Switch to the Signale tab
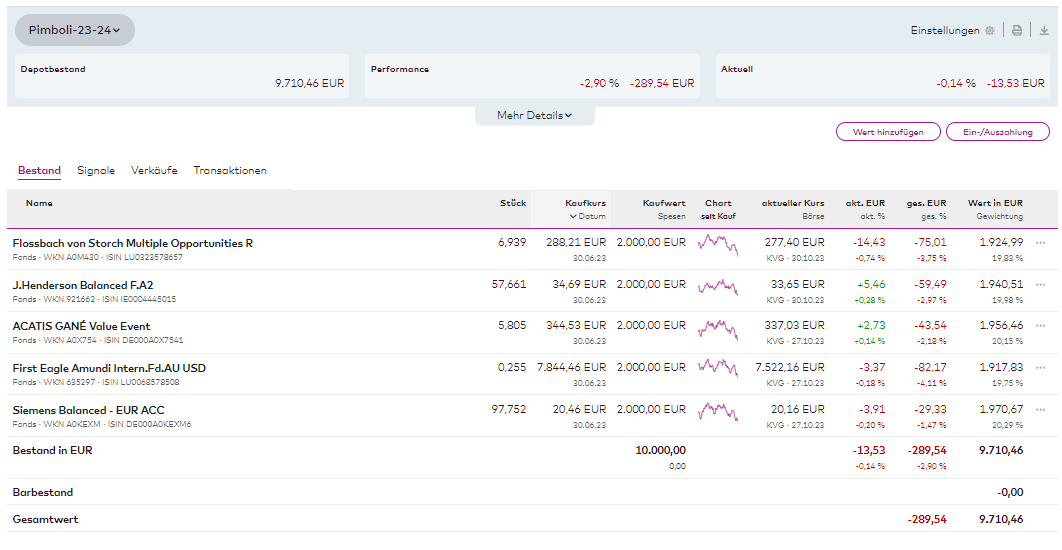1062x550 pixels. click(96, 171)
